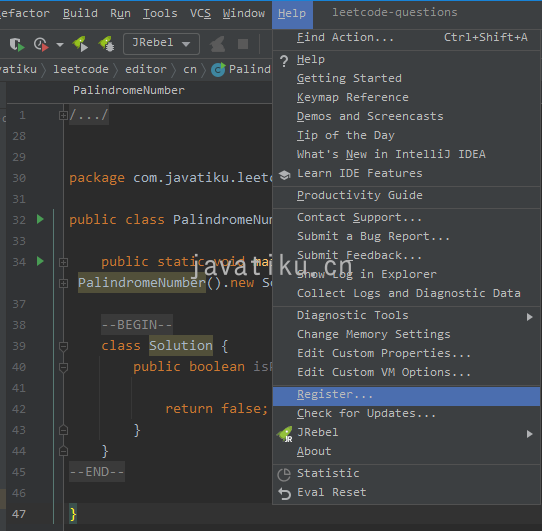542x531 pixels.
Task: Click the Run with Coverage icon
Action: click(x=17, y=44)
